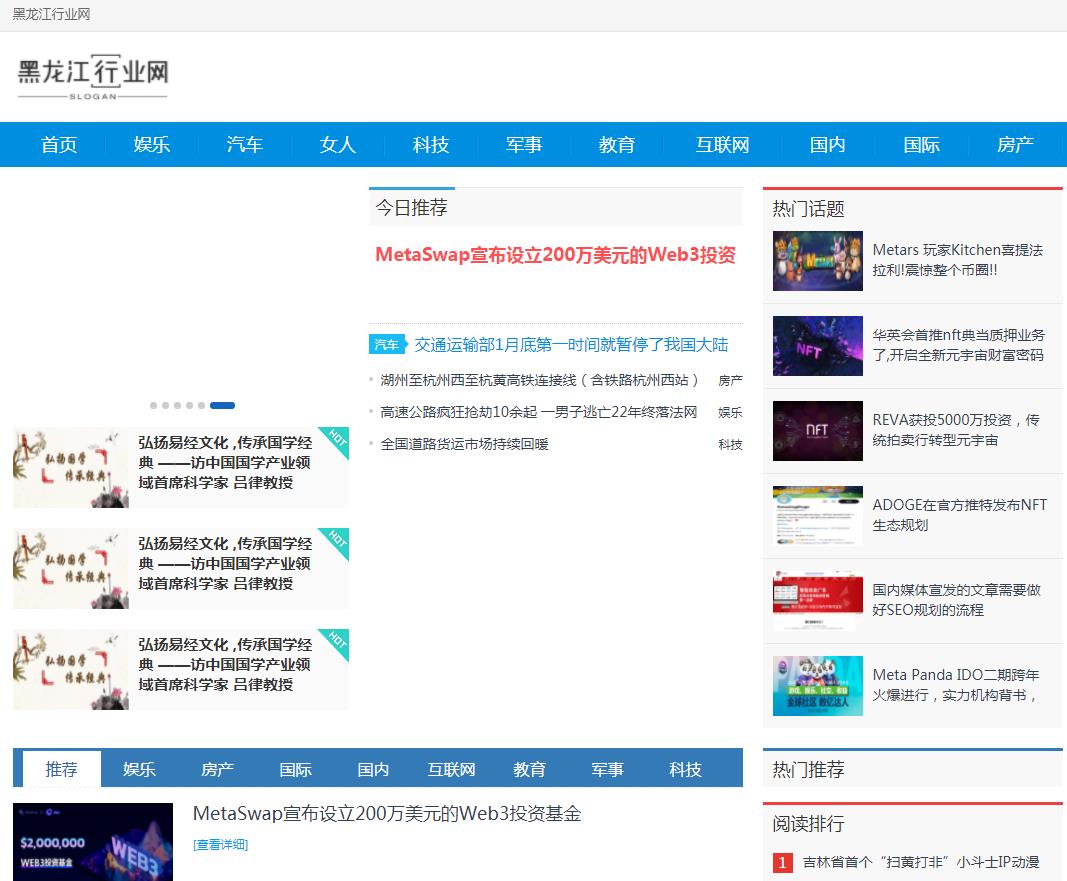Switch to the 教育 tab in lower tab bar
The width and height of the screenshot is (1067, 881).
529,769
